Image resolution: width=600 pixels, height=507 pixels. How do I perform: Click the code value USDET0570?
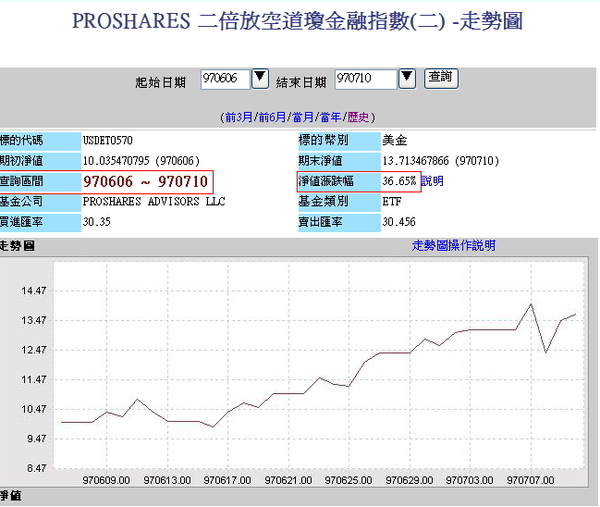click(108, 140)
